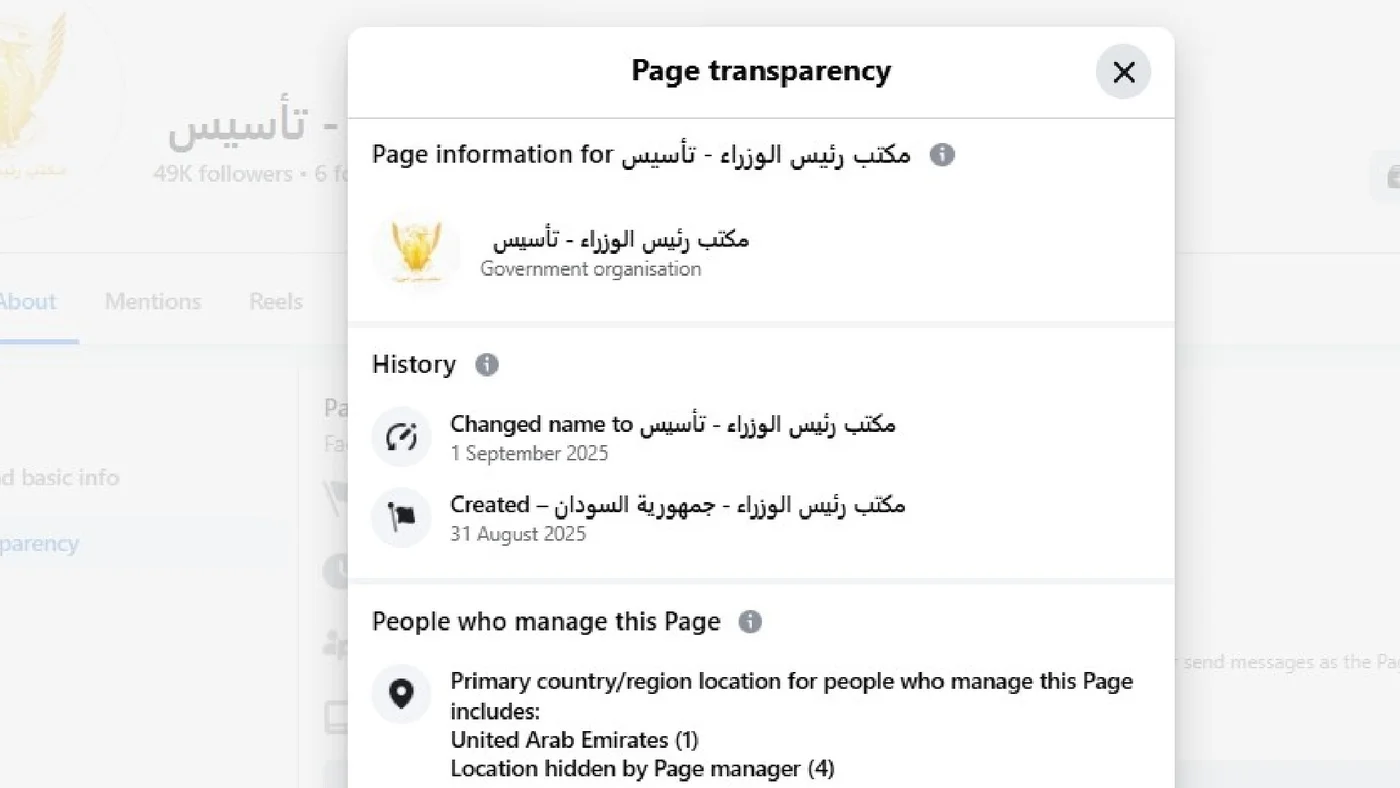Click the History section info icon
The height and width of the screenshot is (788, 1400).
[x=487, y=365]
